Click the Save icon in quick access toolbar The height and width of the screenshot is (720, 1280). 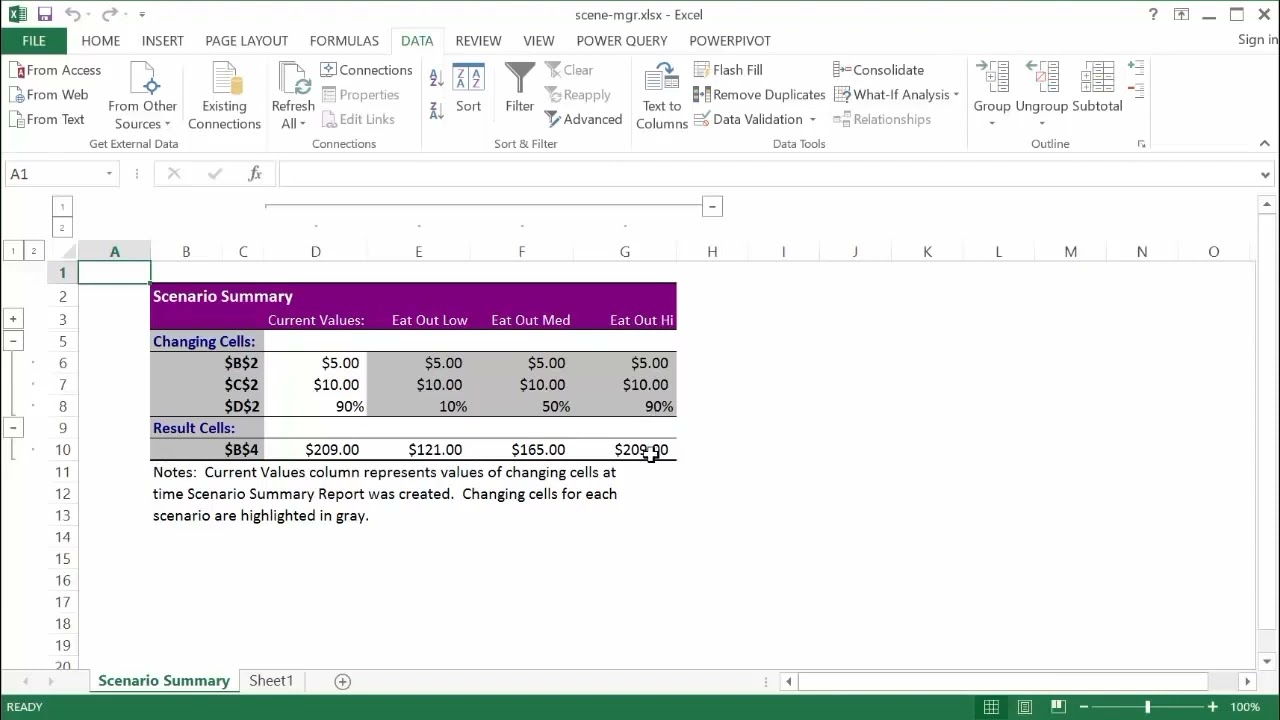[44, 15]
